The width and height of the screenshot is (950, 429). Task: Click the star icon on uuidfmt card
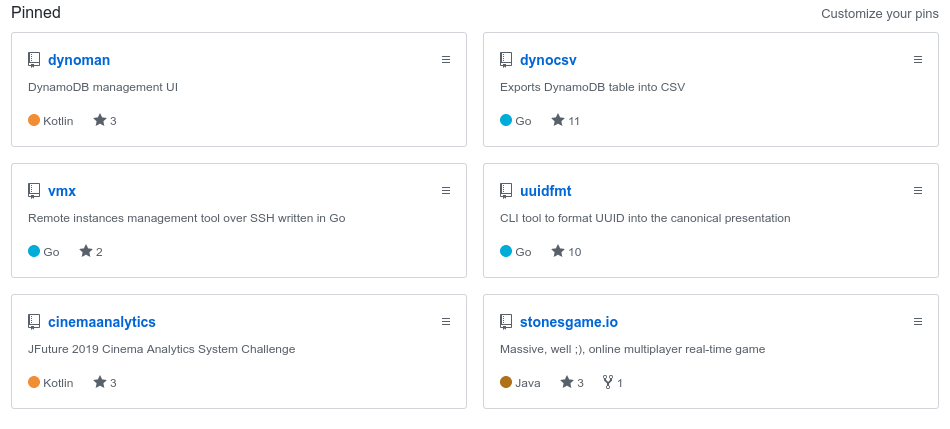coord(558,251)
